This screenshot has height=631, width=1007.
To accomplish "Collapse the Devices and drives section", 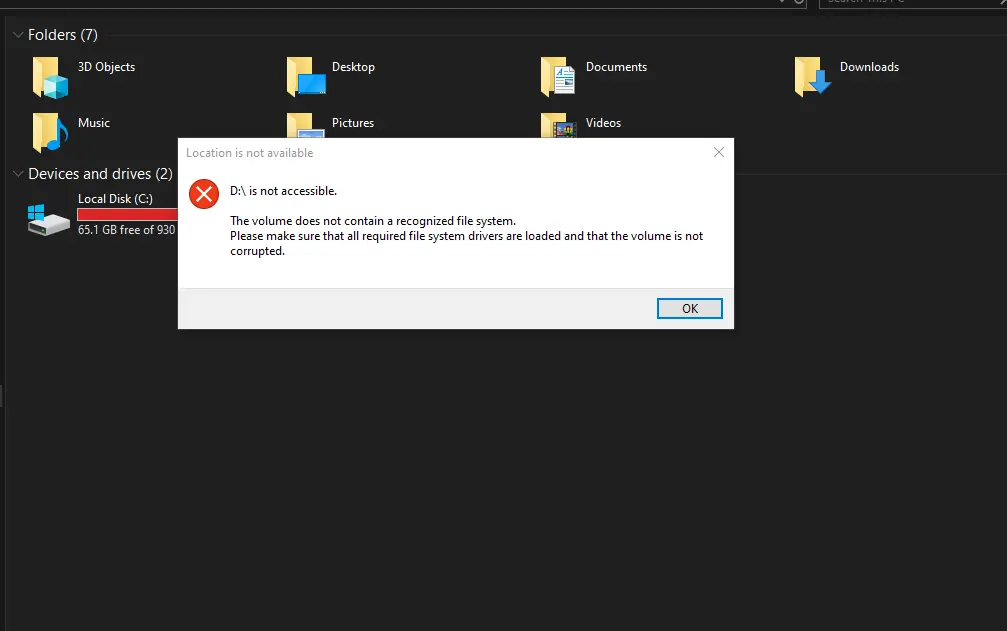I will click(18, 174).
